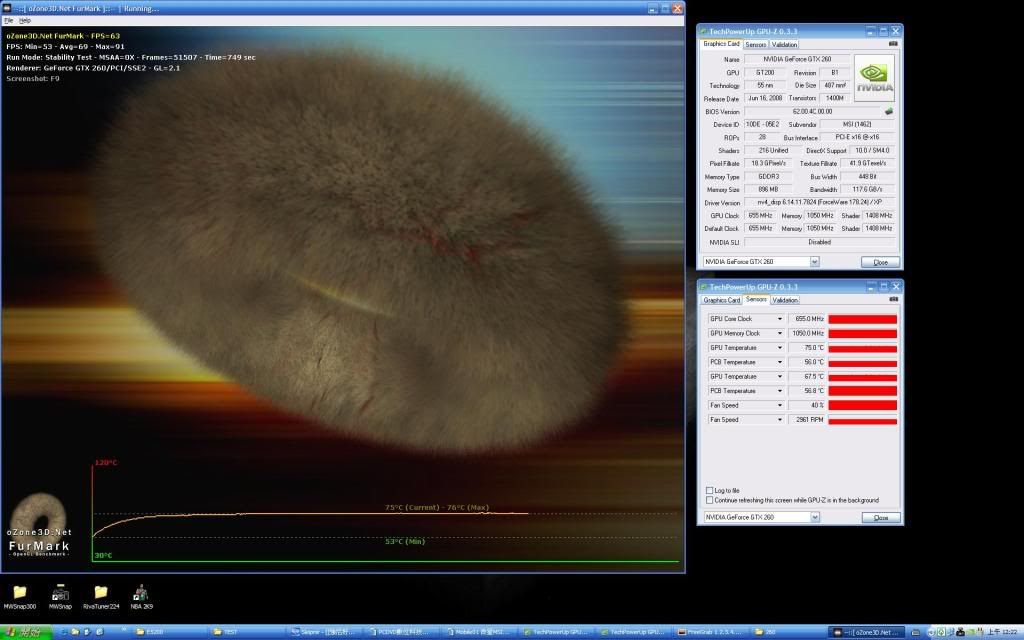Open the Windows Start button
1024x640 pixels.
pos(25,632)
